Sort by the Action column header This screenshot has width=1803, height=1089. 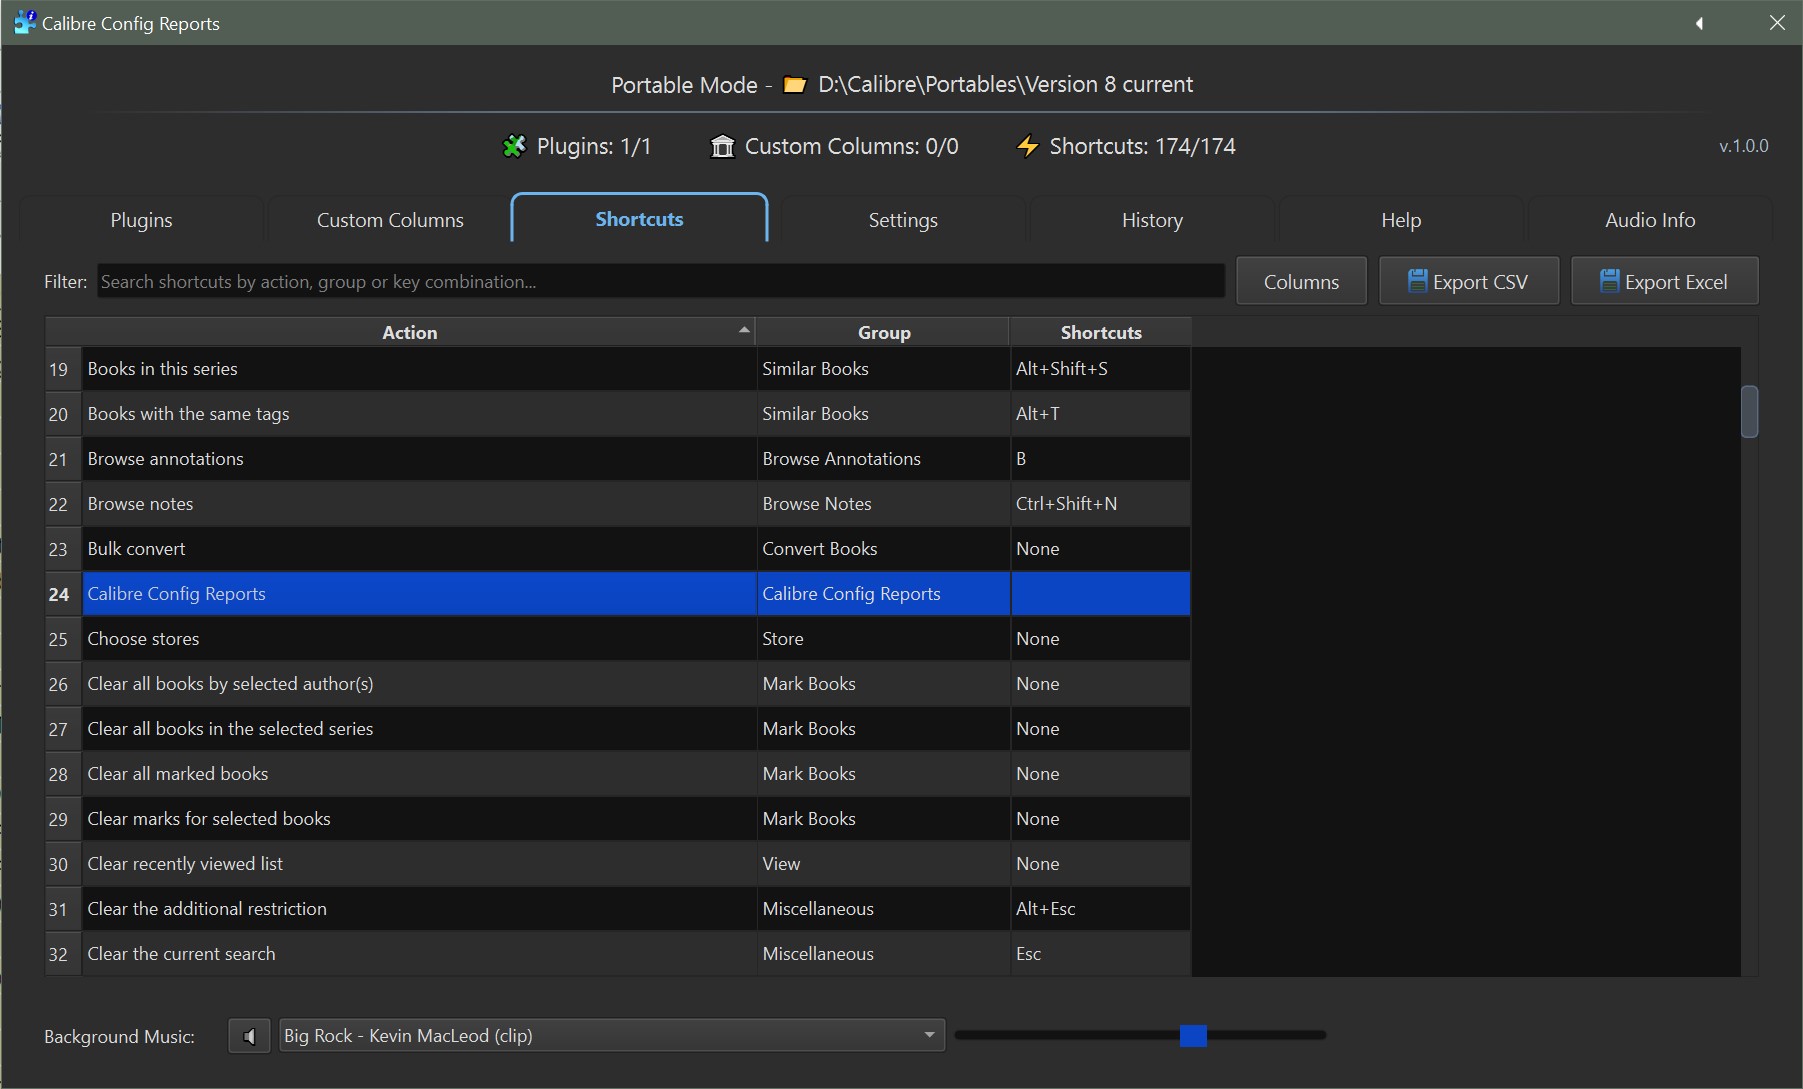[x=409, y=332]
